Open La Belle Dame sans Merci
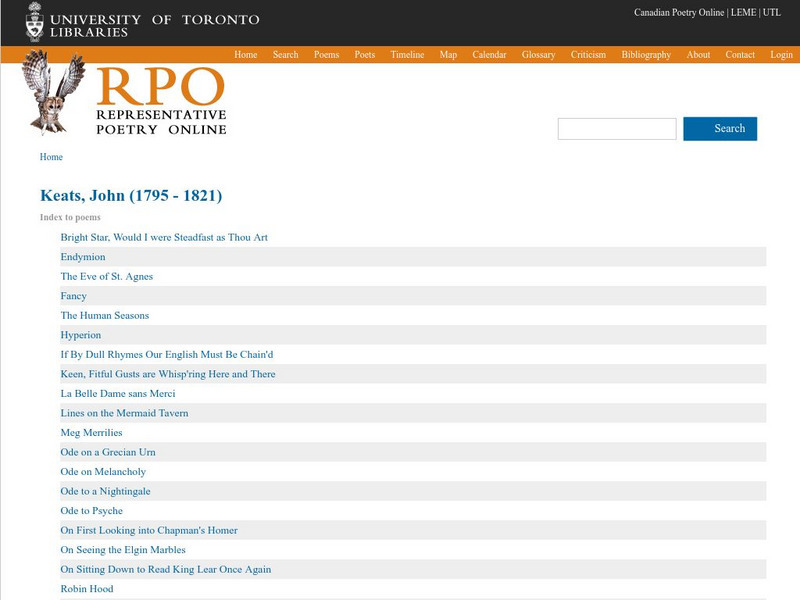Screen dimensions: 800x600 [x=118, y=393]
